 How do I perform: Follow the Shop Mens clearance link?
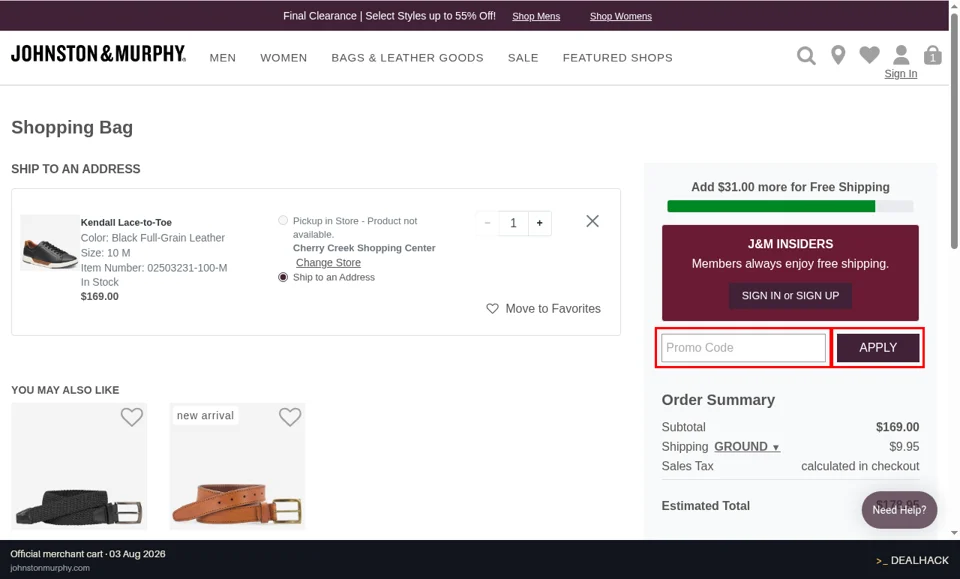536,17
